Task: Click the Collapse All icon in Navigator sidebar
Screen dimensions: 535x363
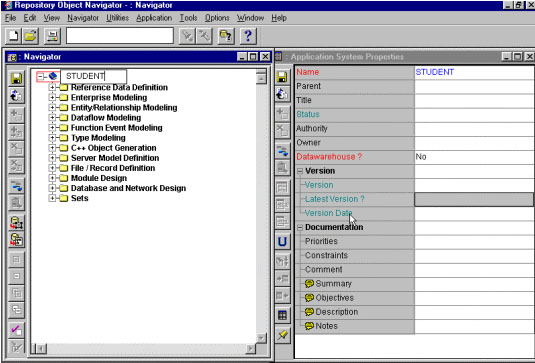Action: tap(16, 310)
